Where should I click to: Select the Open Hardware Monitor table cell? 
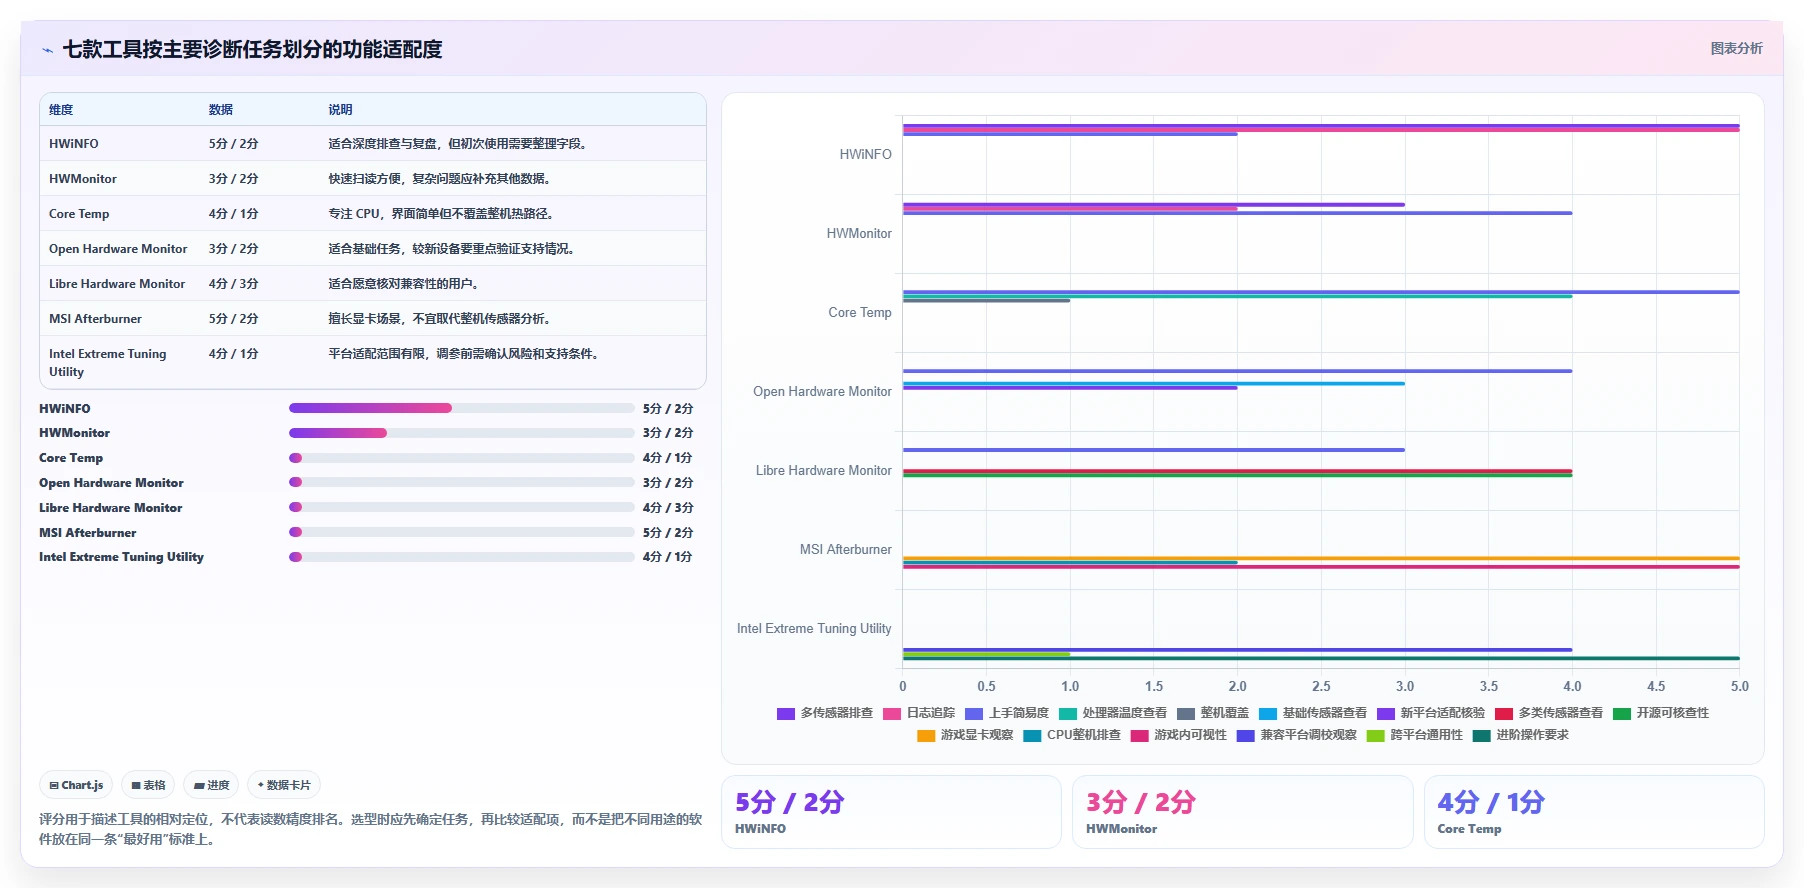click(x=118, y=249)
